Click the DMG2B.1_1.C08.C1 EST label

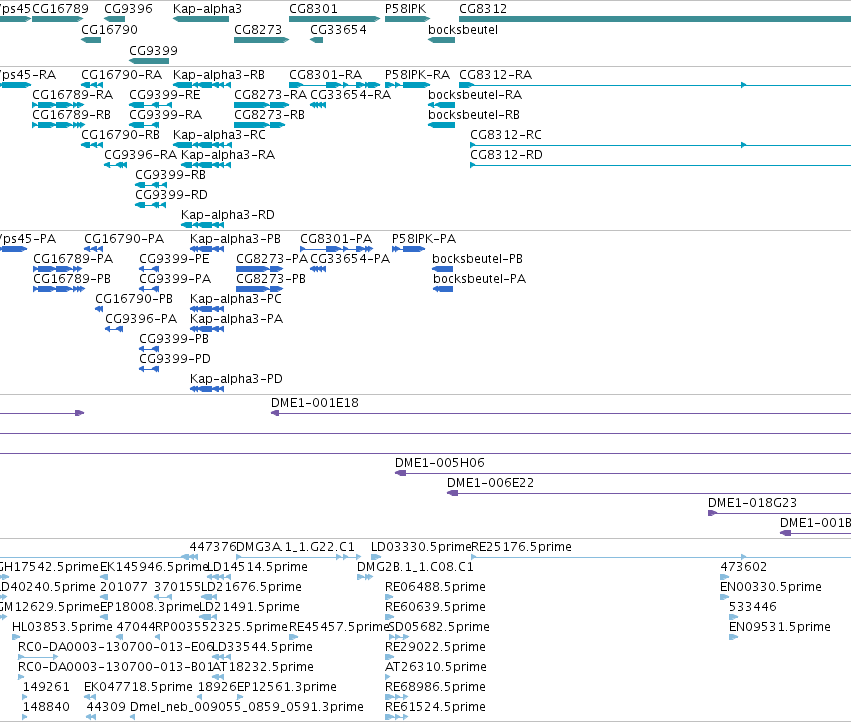[x=415, y=567]
